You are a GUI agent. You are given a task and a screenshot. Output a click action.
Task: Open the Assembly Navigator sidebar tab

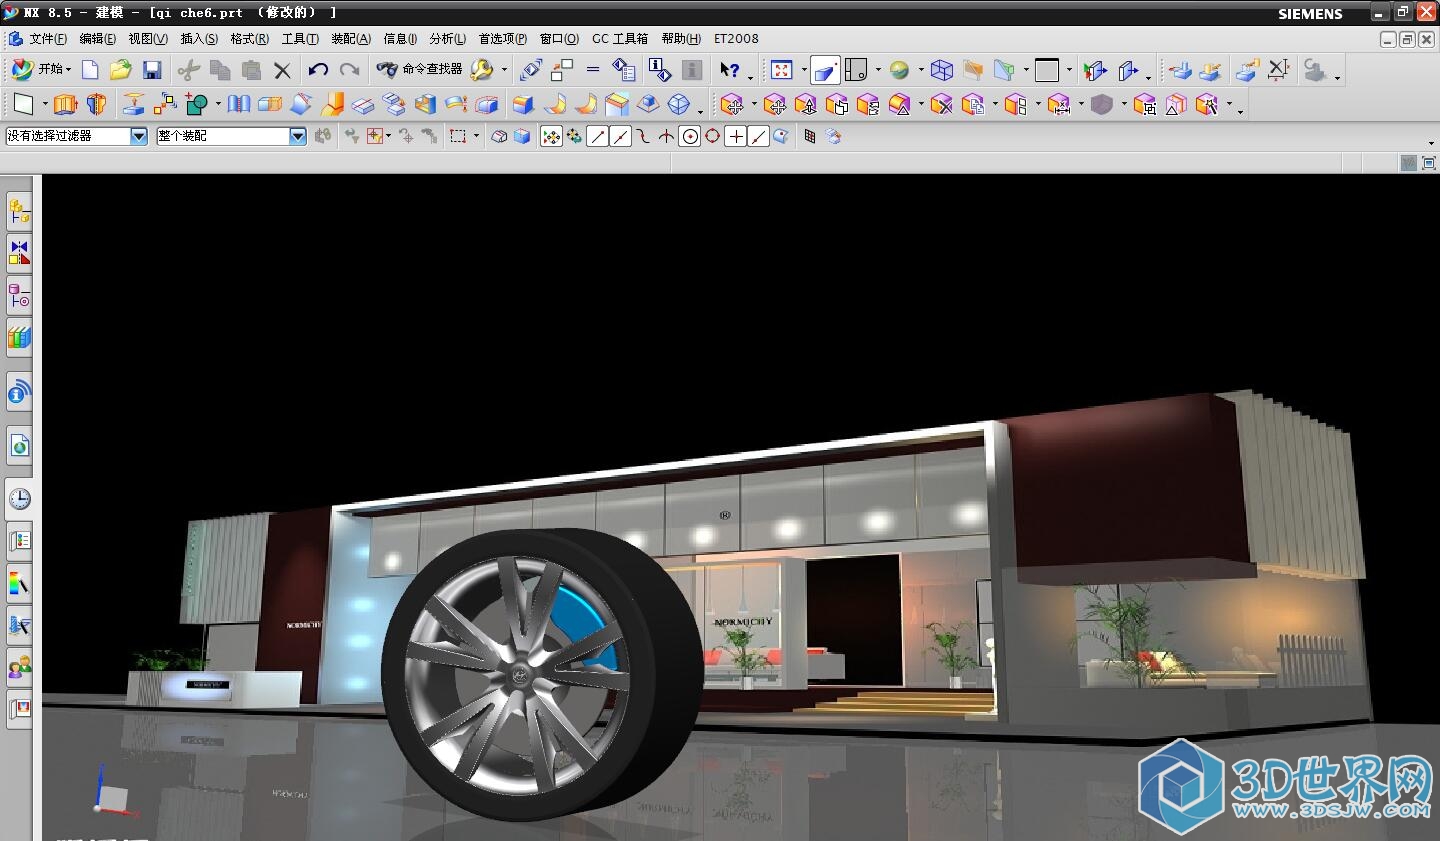pyautogui.click(x=19, y=212)
